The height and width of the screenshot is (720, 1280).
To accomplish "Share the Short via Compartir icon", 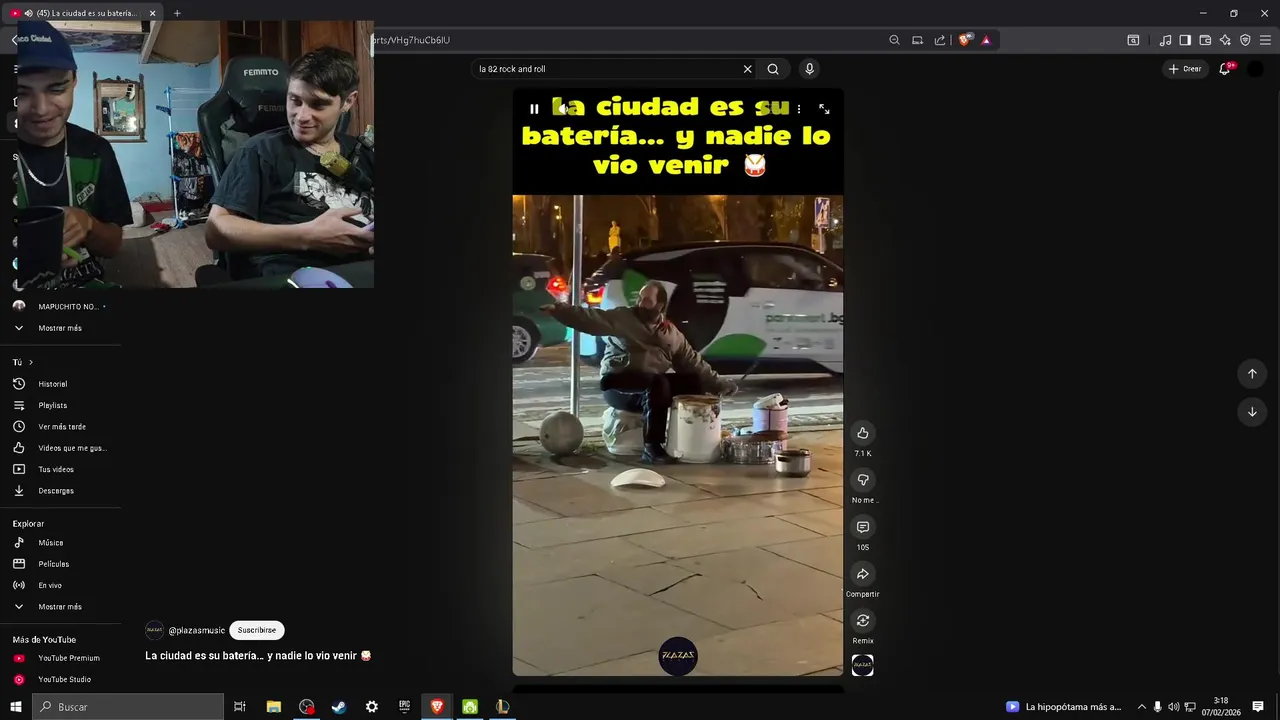I will point(863,574).
